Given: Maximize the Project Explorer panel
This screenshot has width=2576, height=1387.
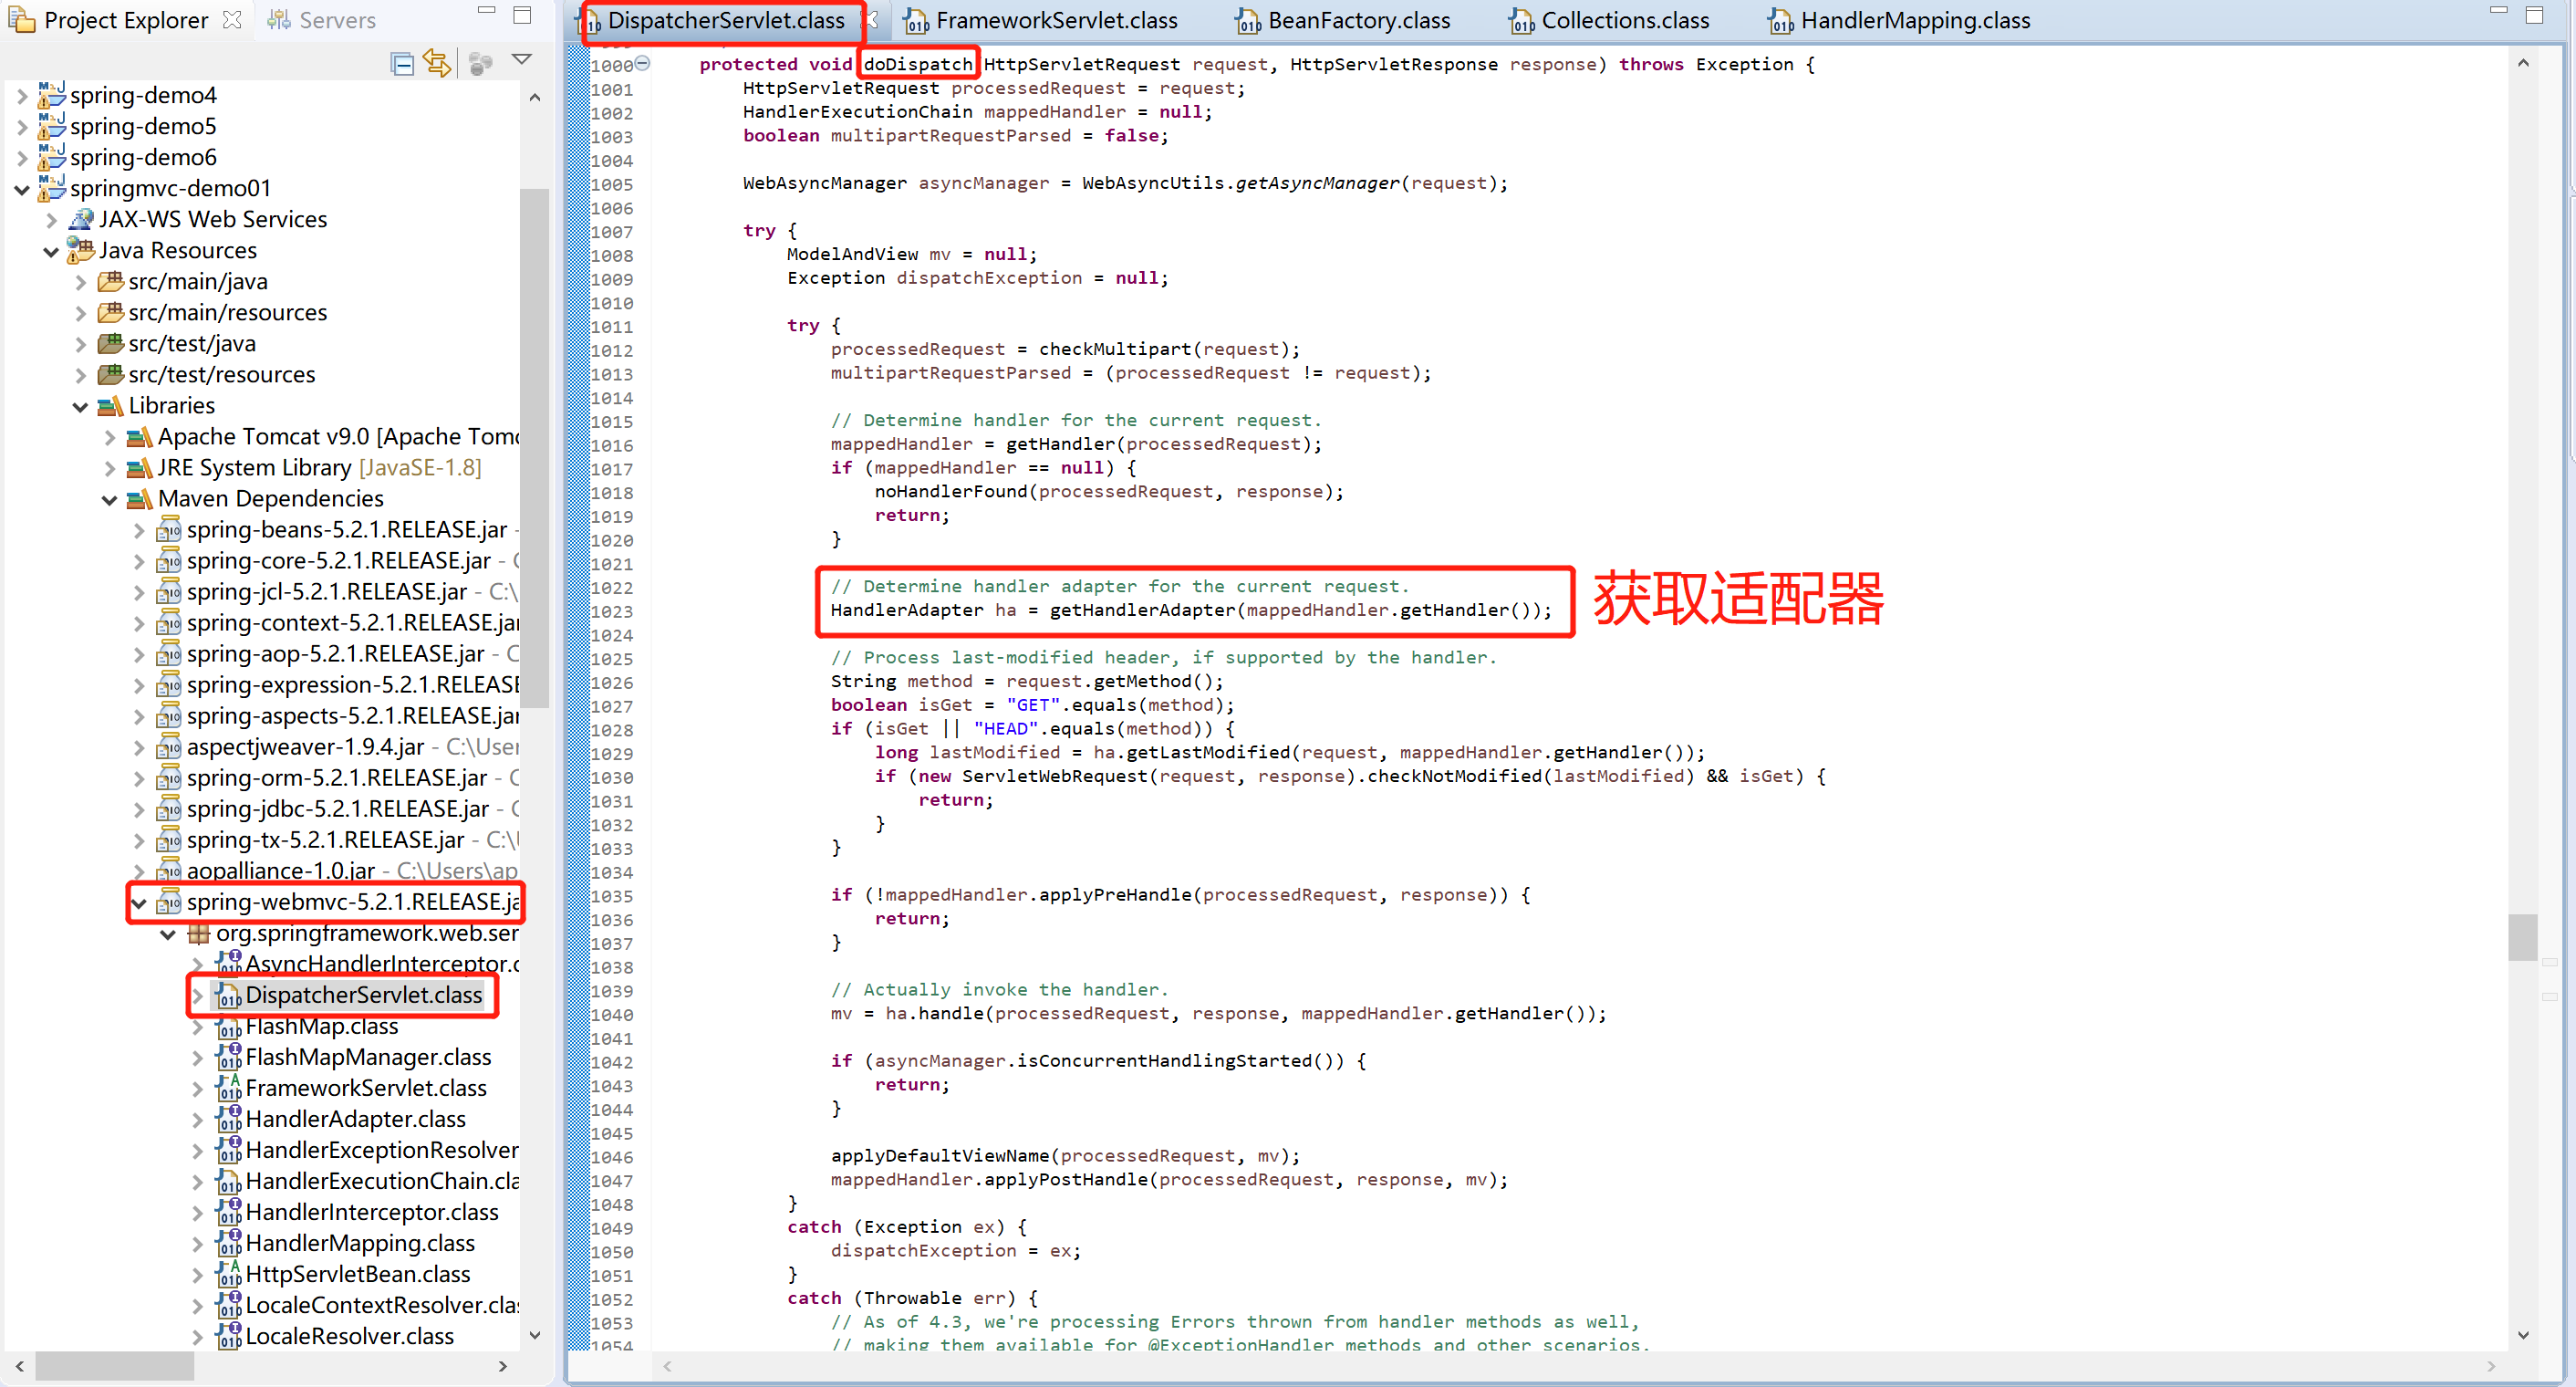Looking at the screenshot, I should (522, 15).
